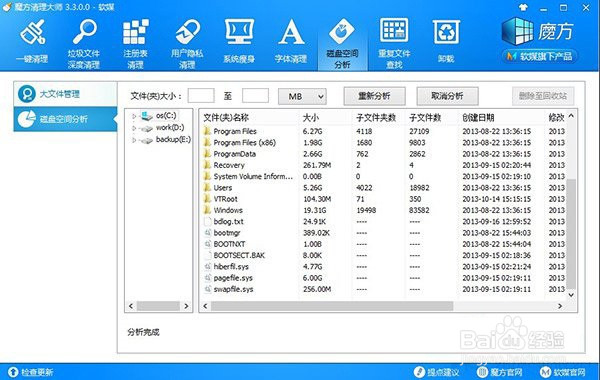Expand the os(C:) drive node
Screen dimensions: 600x380
[134, 116]
